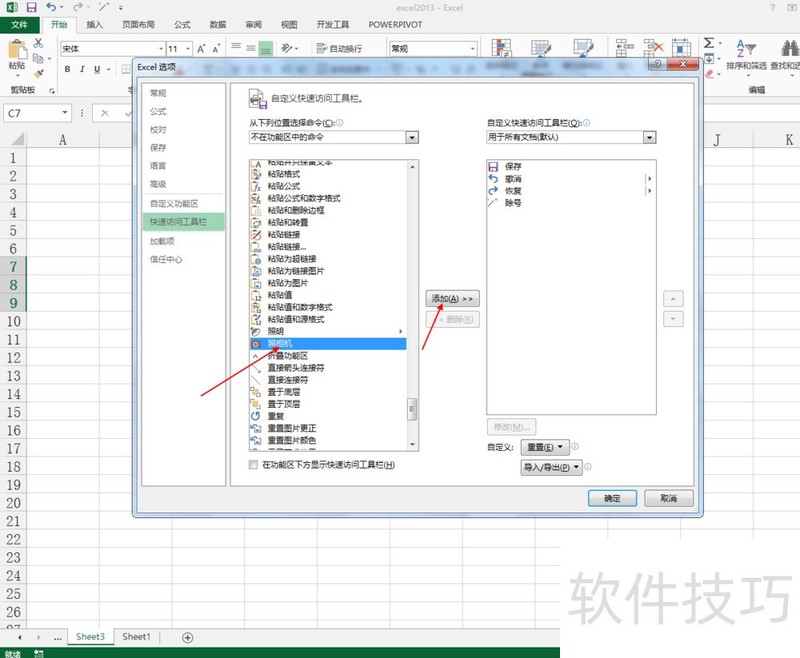Move selected command up using arrow icon
800x658 pixels.
(x=673, y=299)
